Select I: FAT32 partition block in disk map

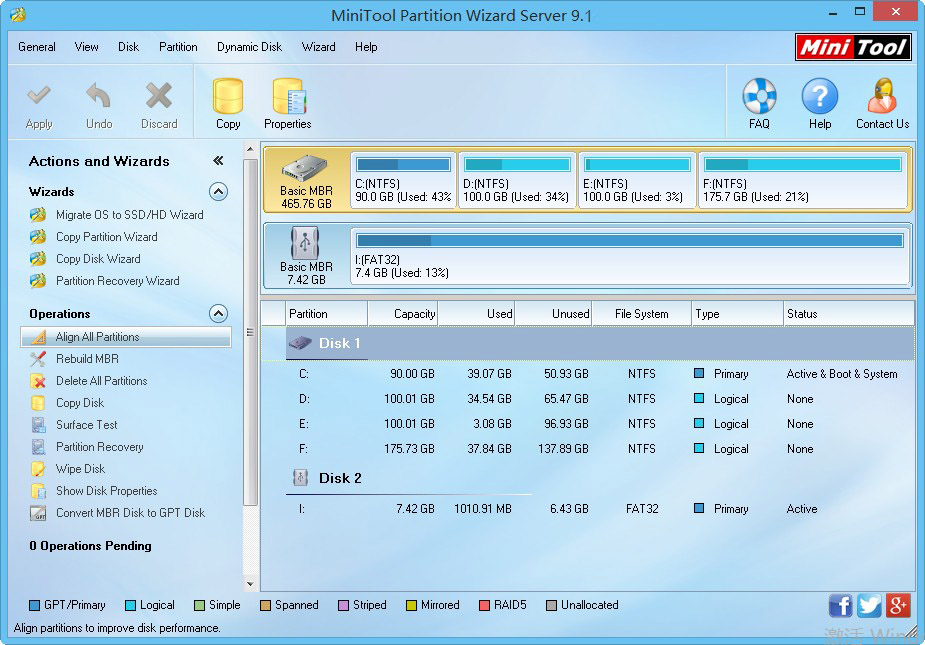coord(629,256)
